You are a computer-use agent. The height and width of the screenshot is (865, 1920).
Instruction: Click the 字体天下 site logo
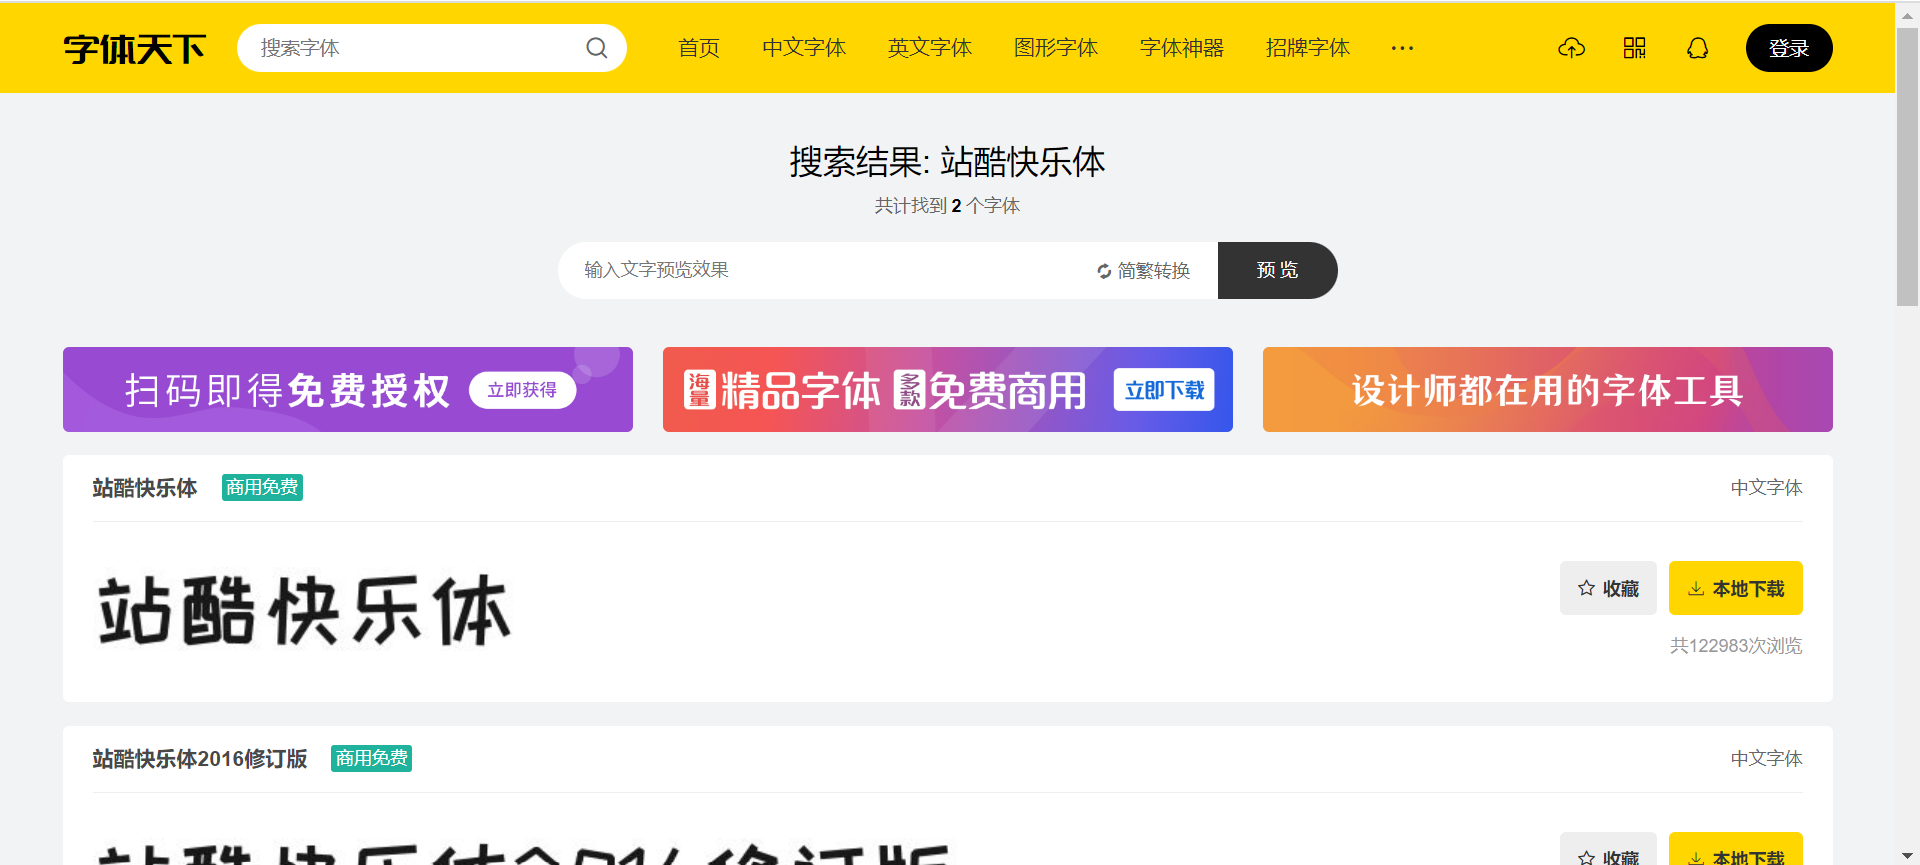coord(135,48)
